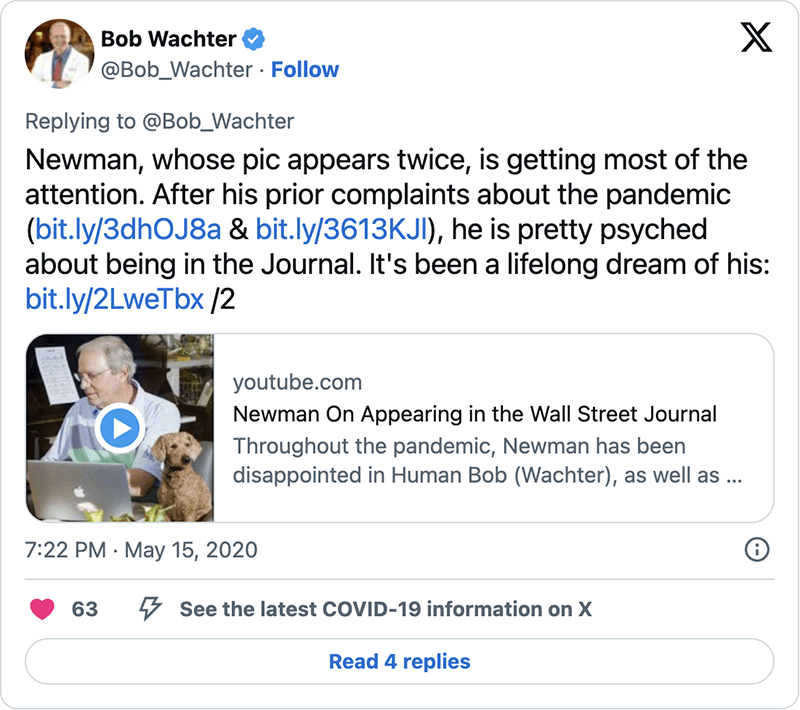Click the Newman video thumbnail image
The image size is (800, 710).
click(120, 427)
